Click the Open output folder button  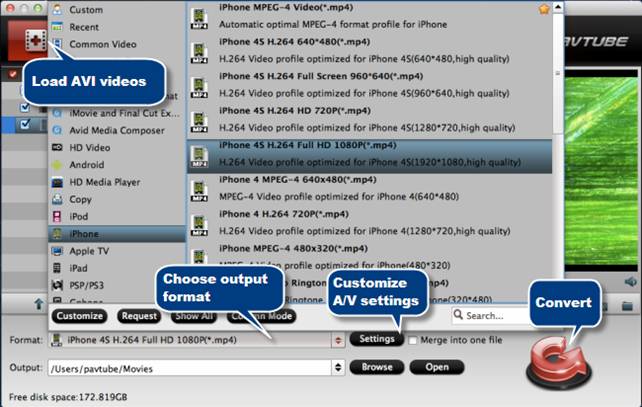coord(437,367)
